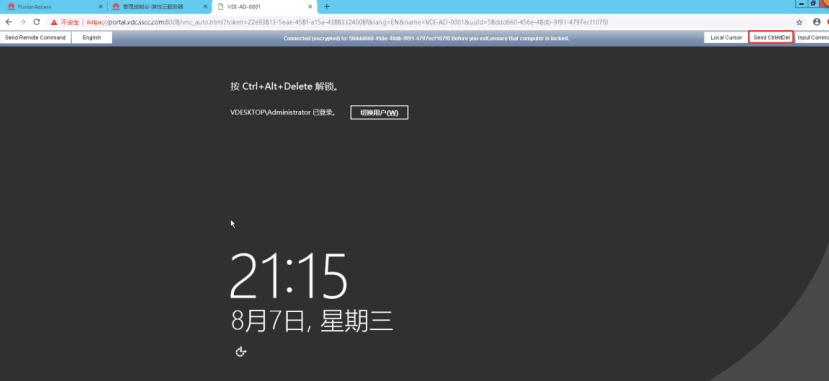Click the page icon on VDI-AD-0001 tab
The image size is (829, 381).
(x=220, y=7)
